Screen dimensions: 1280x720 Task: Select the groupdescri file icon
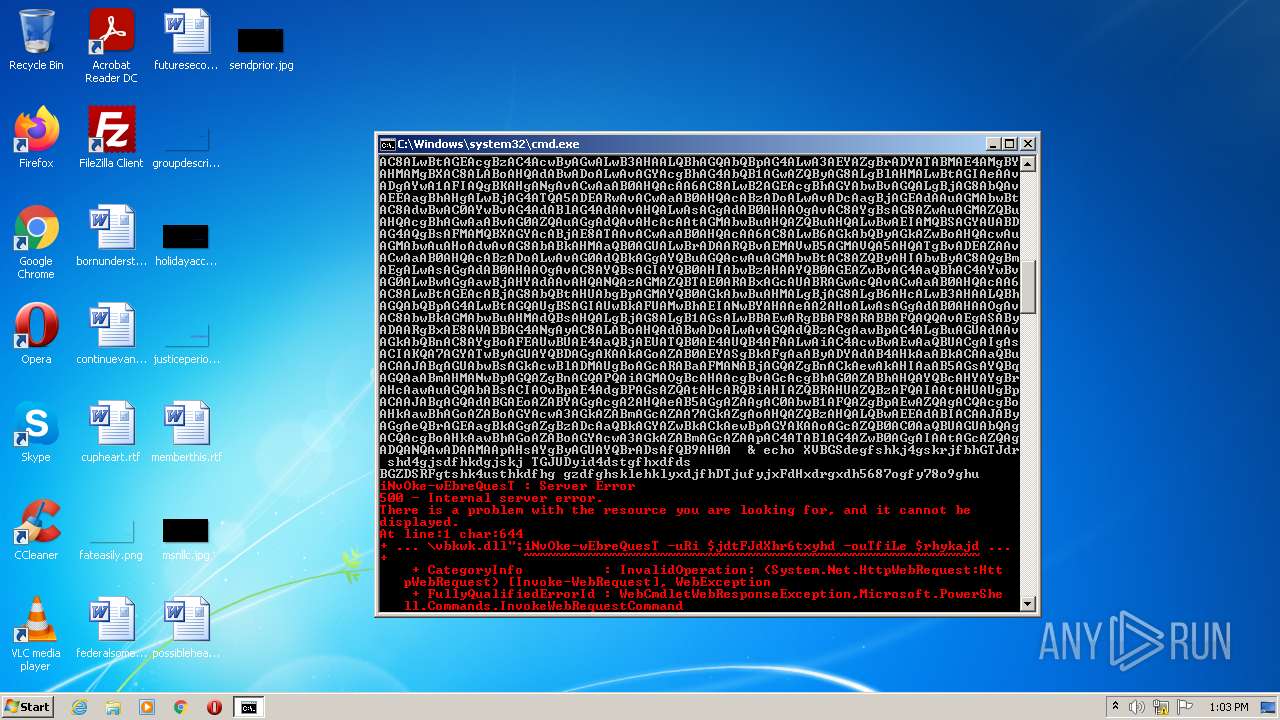(x=186, y=146)
